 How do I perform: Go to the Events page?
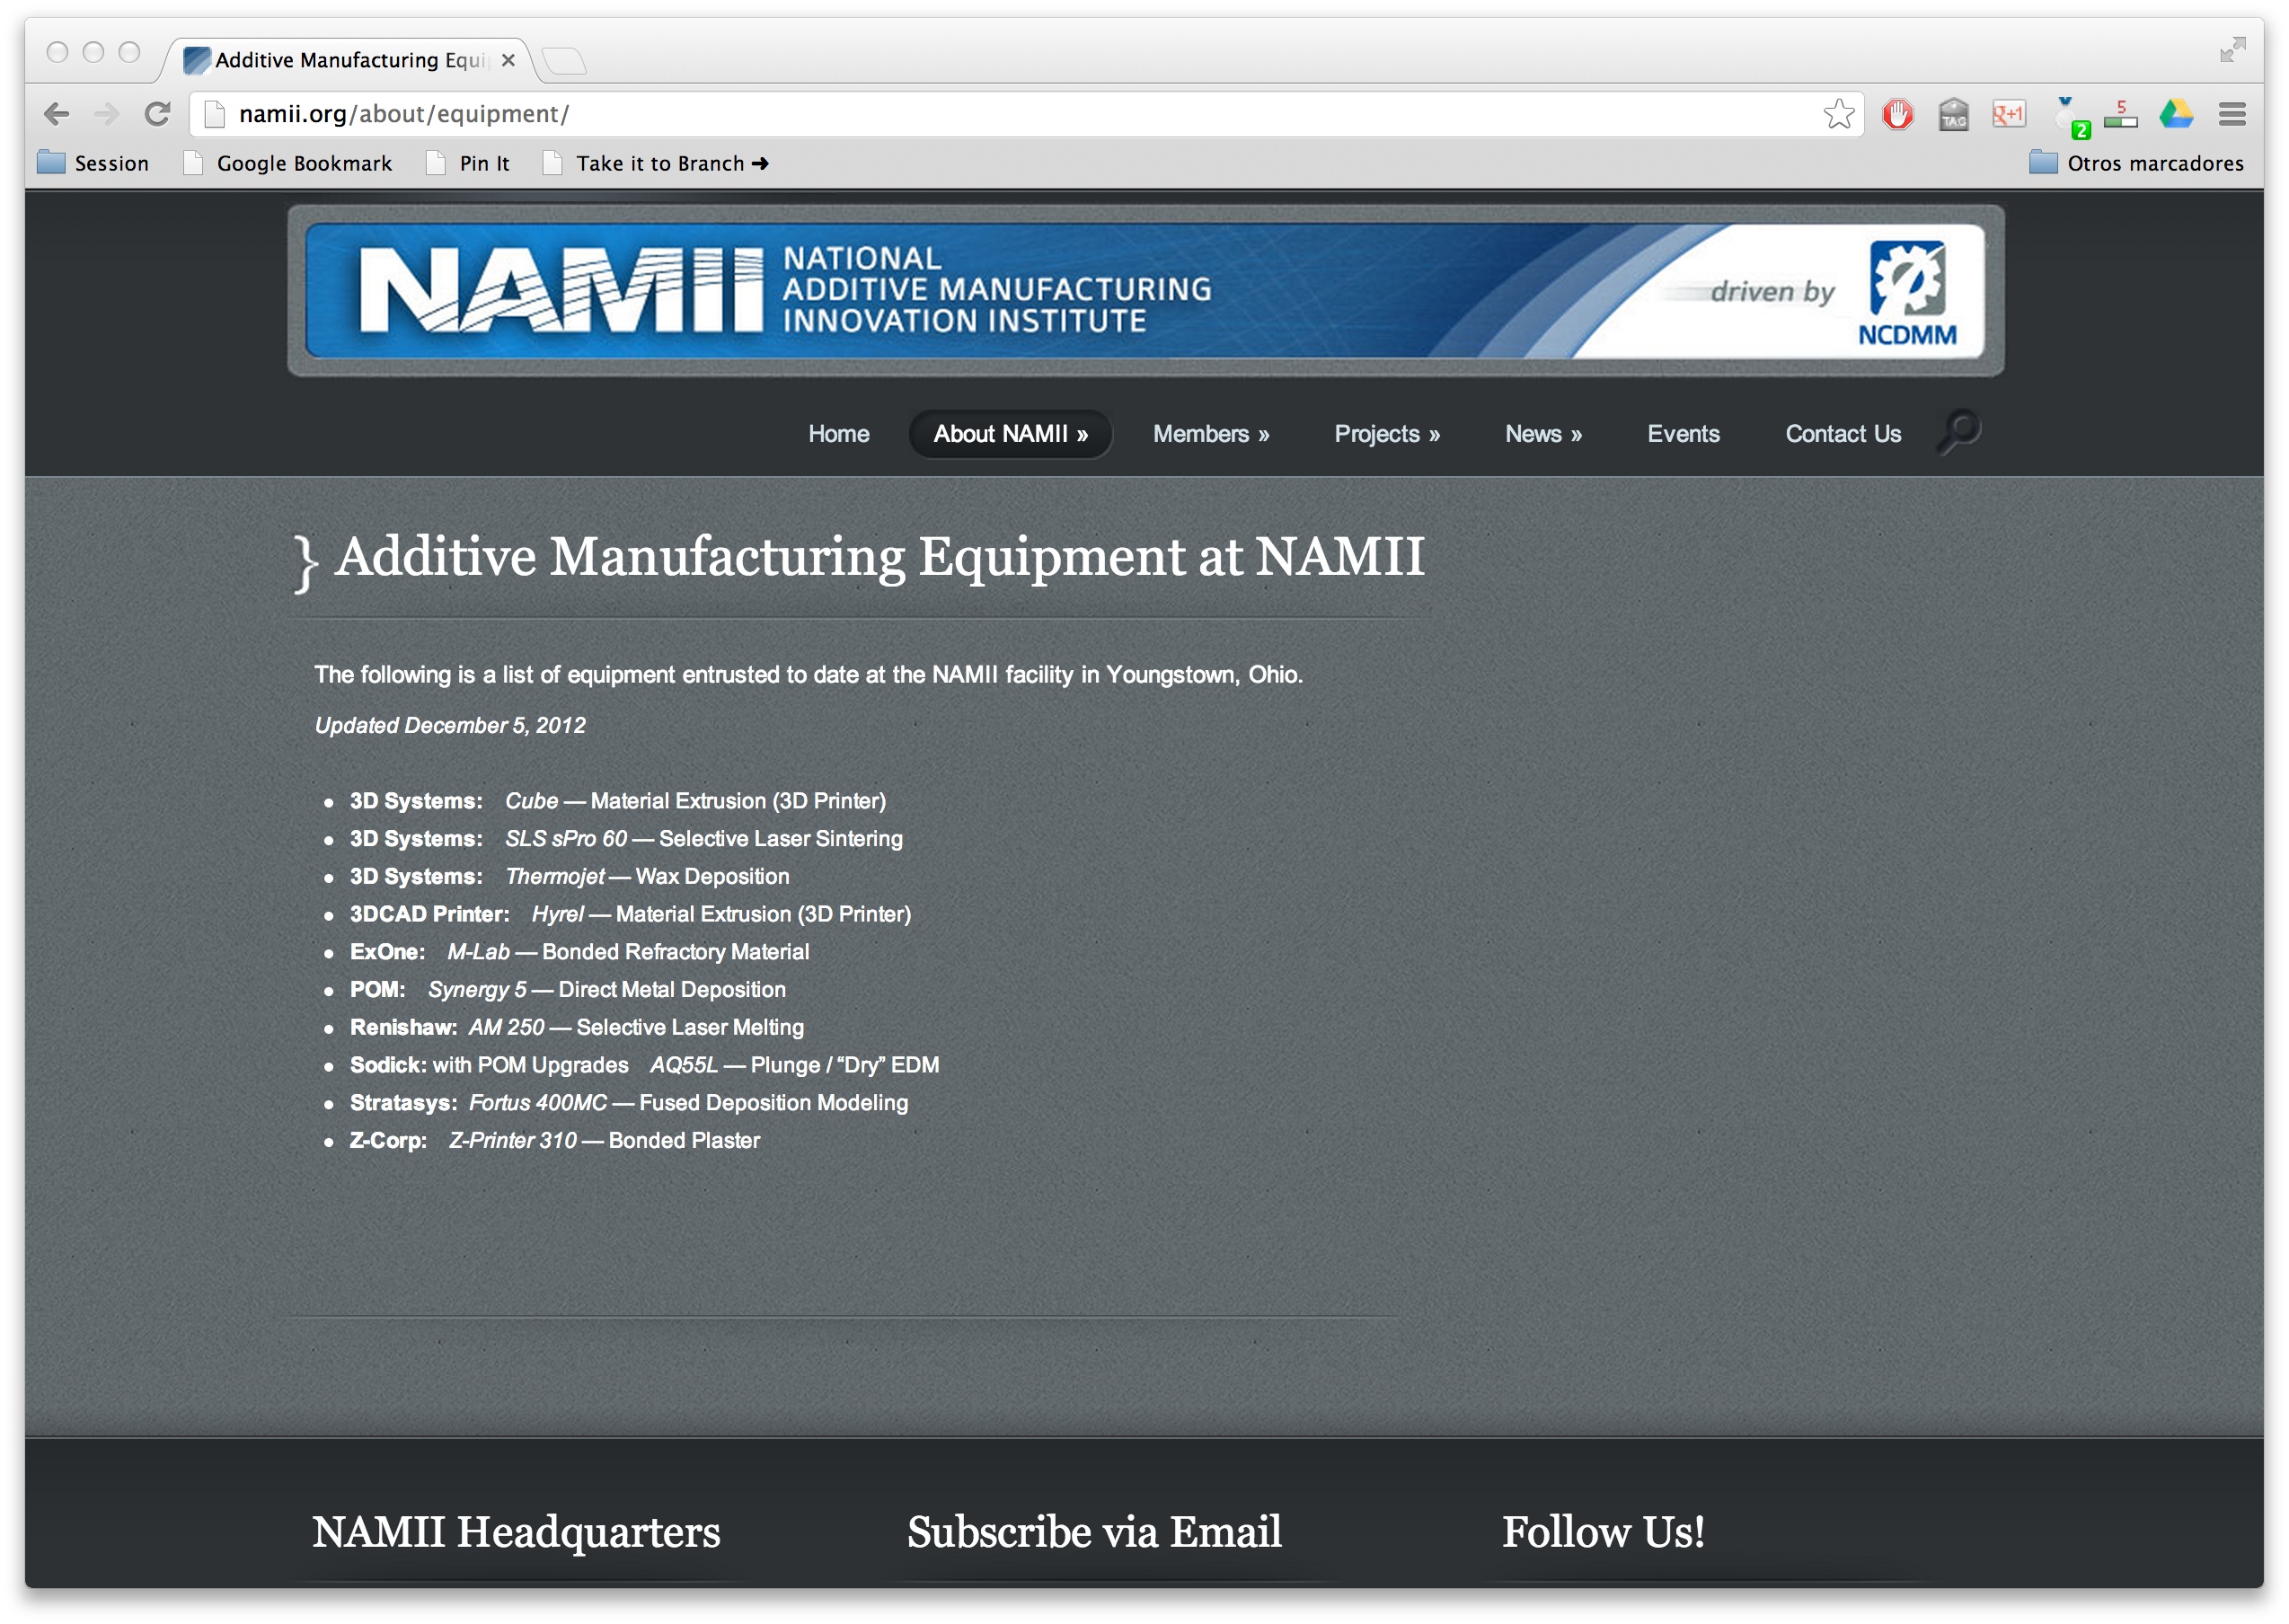click(x=1682, y=434)
